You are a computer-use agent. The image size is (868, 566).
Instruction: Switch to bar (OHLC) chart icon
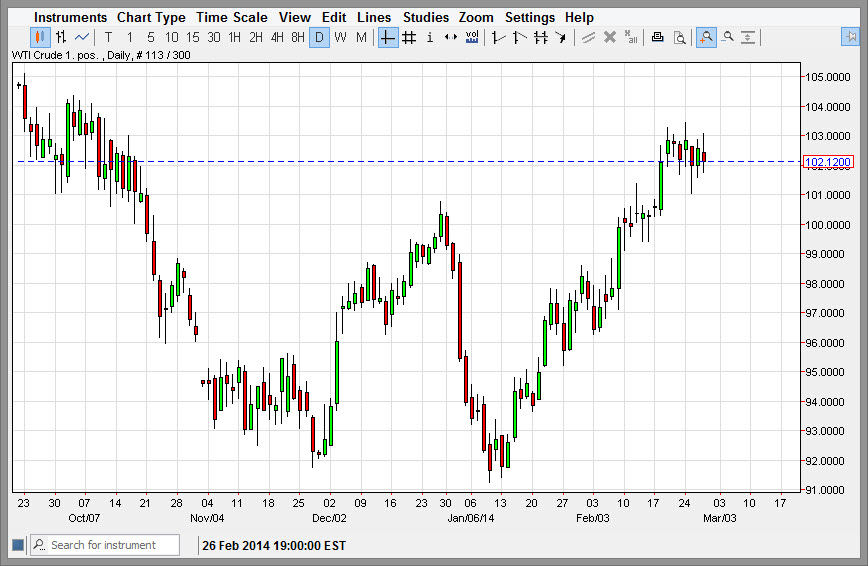pyautogui.click(x=61, y=38)
